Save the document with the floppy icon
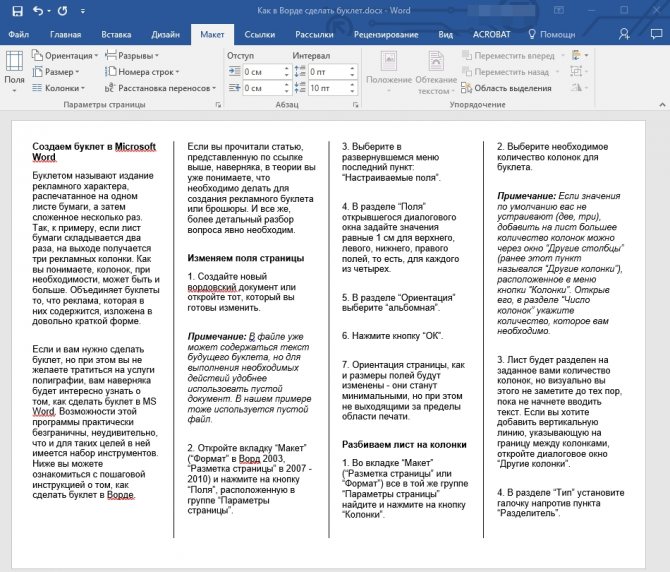Screen dimensions: 670x572 coord(17,11)
